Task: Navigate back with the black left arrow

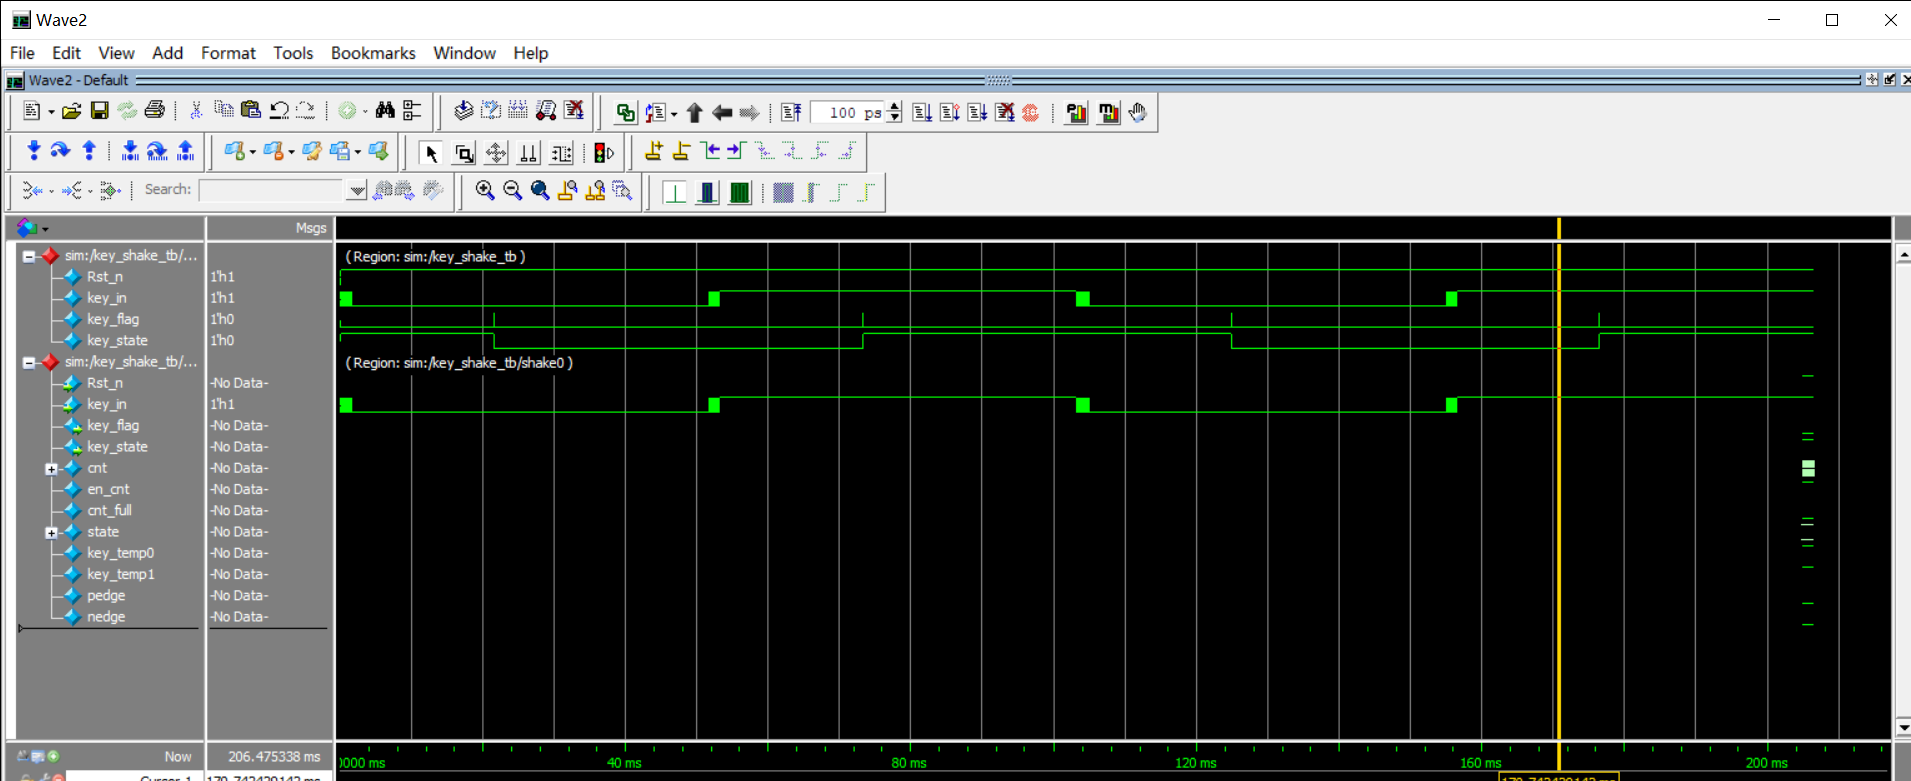Action: [x=721, y=112]
